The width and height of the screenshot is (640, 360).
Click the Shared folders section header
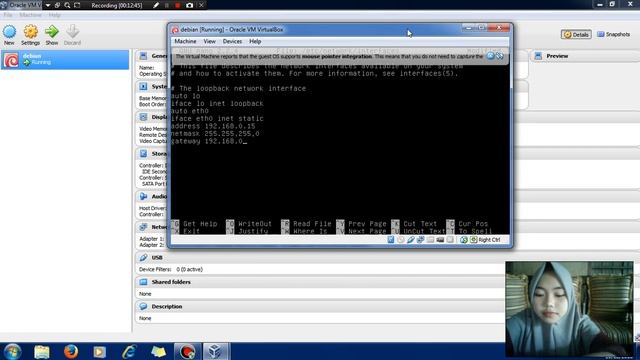tap(171, 282)
